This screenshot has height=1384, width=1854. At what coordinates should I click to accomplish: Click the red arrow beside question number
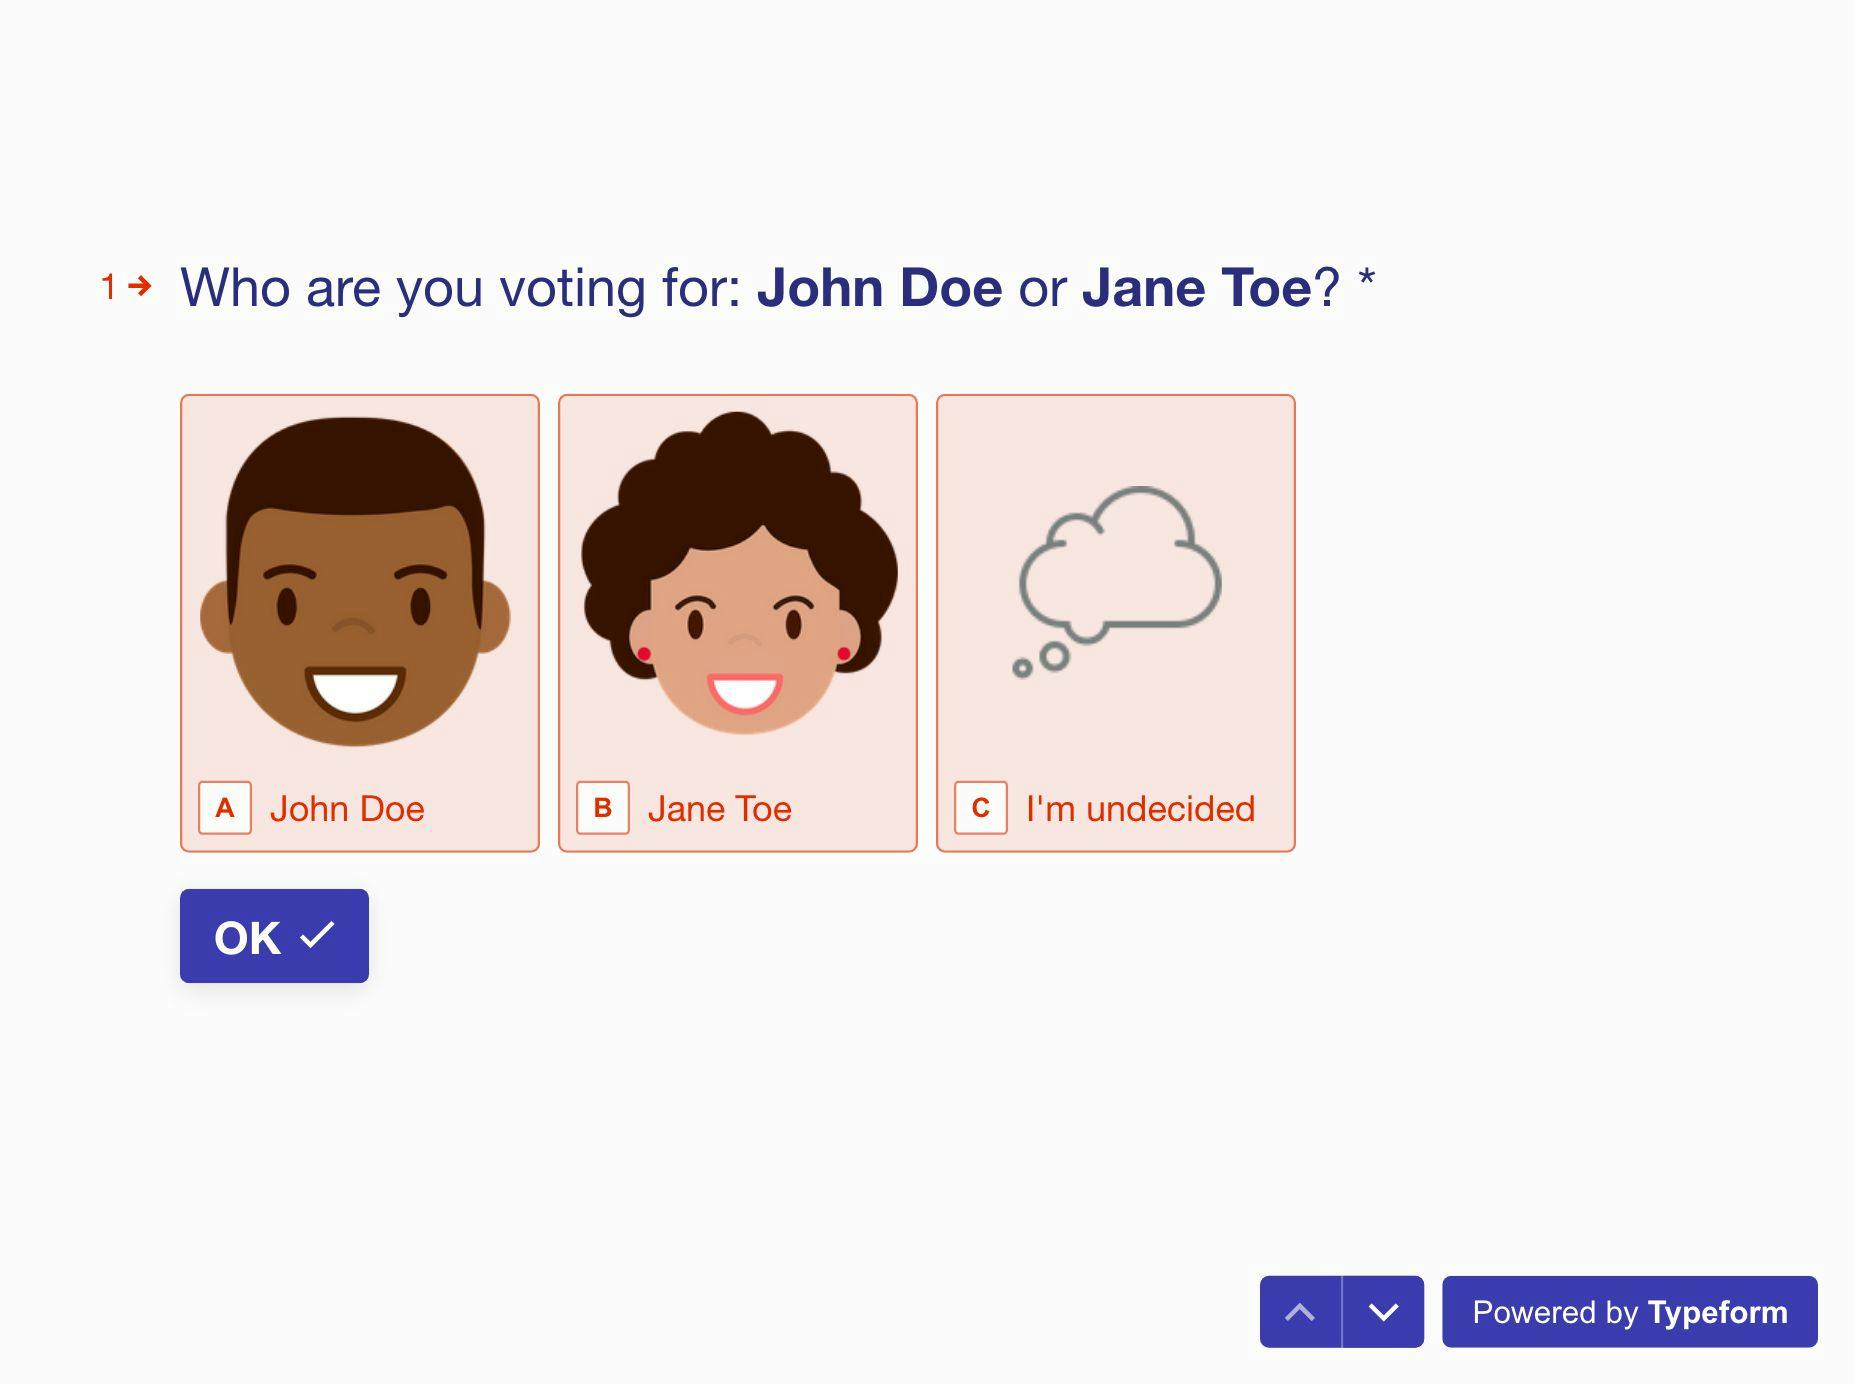pyautogui.click(x=141, y=286)
